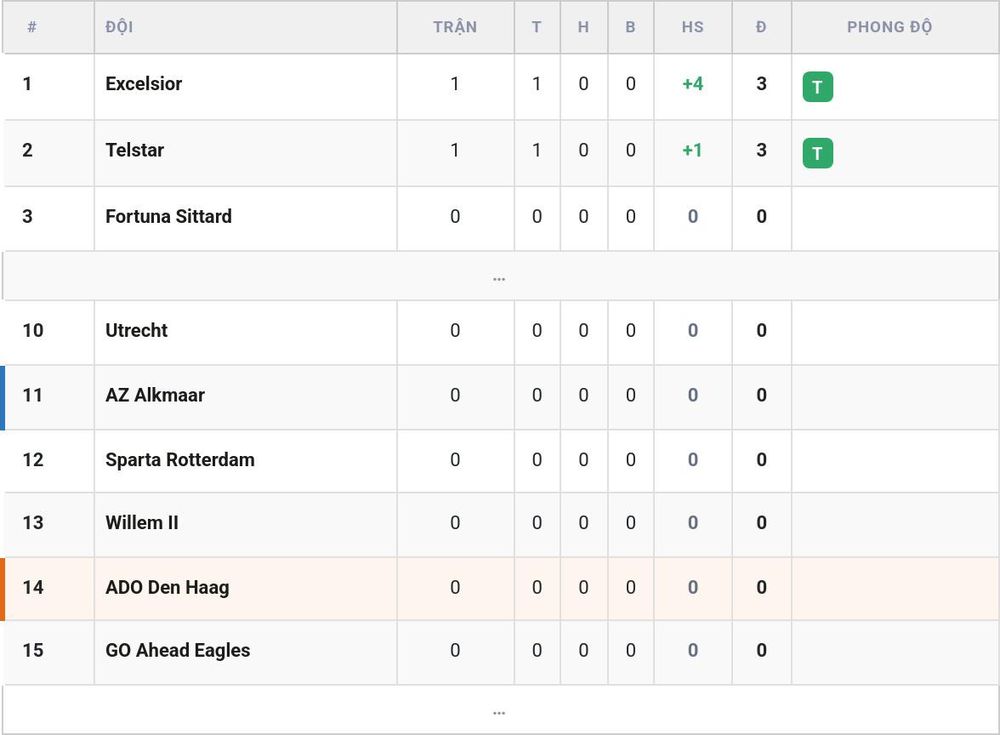Select the Utrecht team name
1000x735 pixels.
[x=136, y=330]
